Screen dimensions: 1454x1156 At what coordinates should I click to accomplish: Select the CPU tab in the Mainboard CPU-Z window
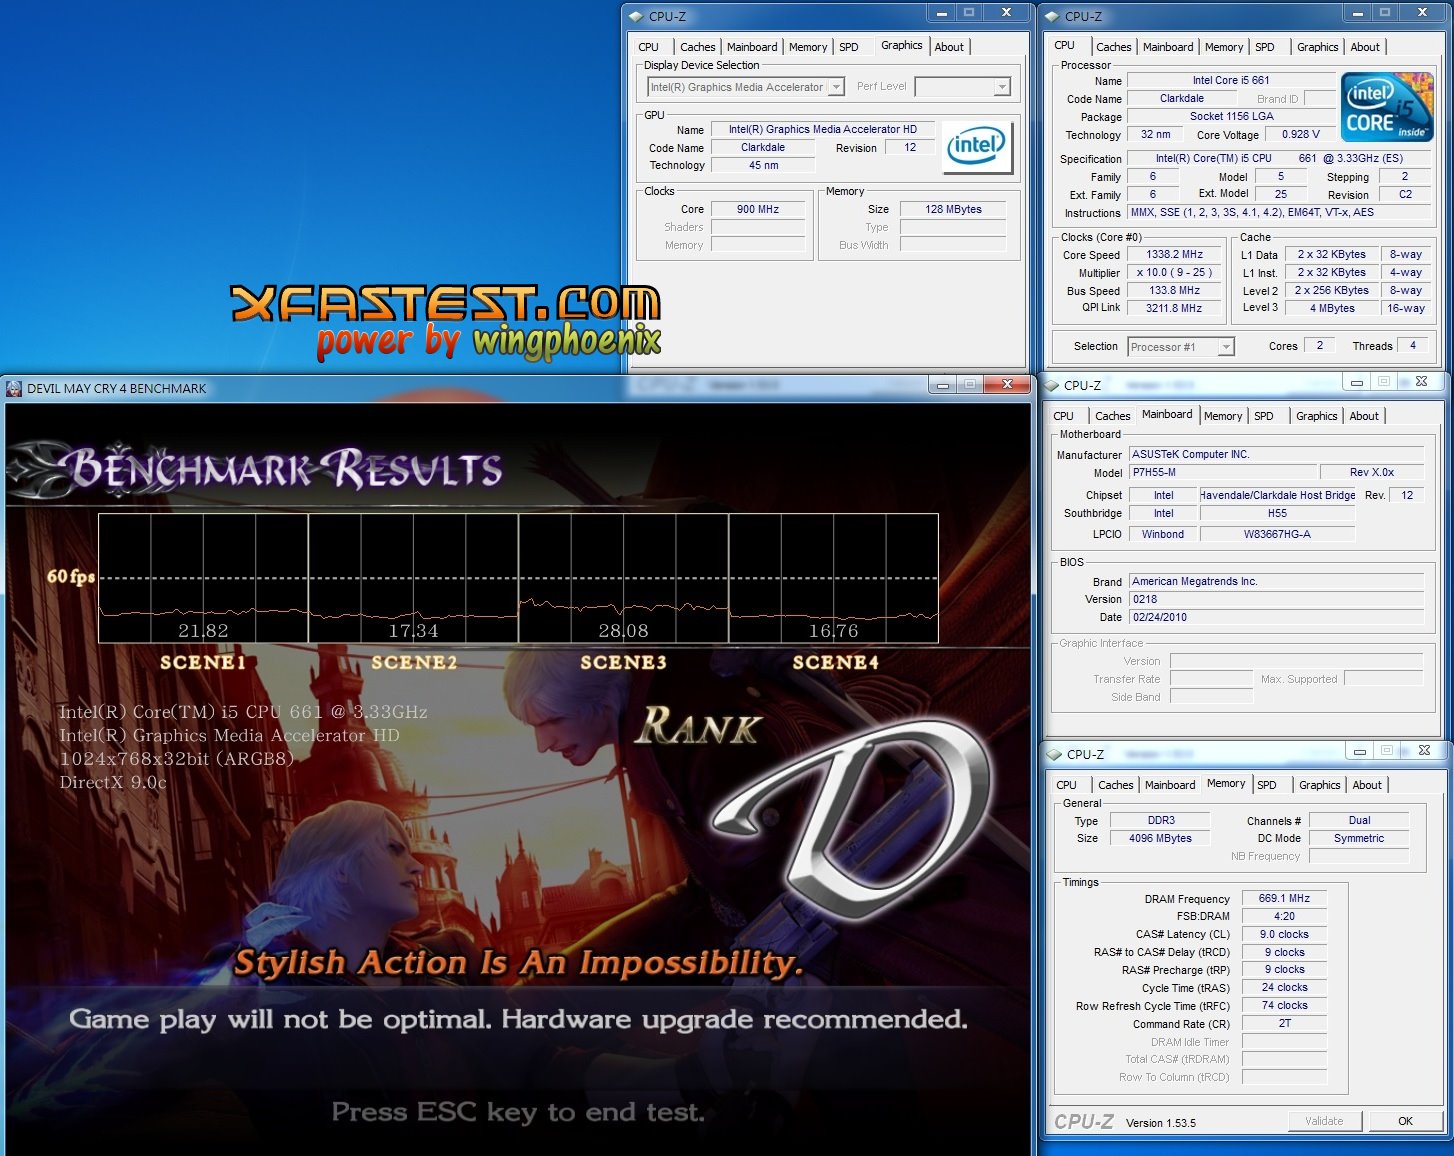pos(1064,416)
